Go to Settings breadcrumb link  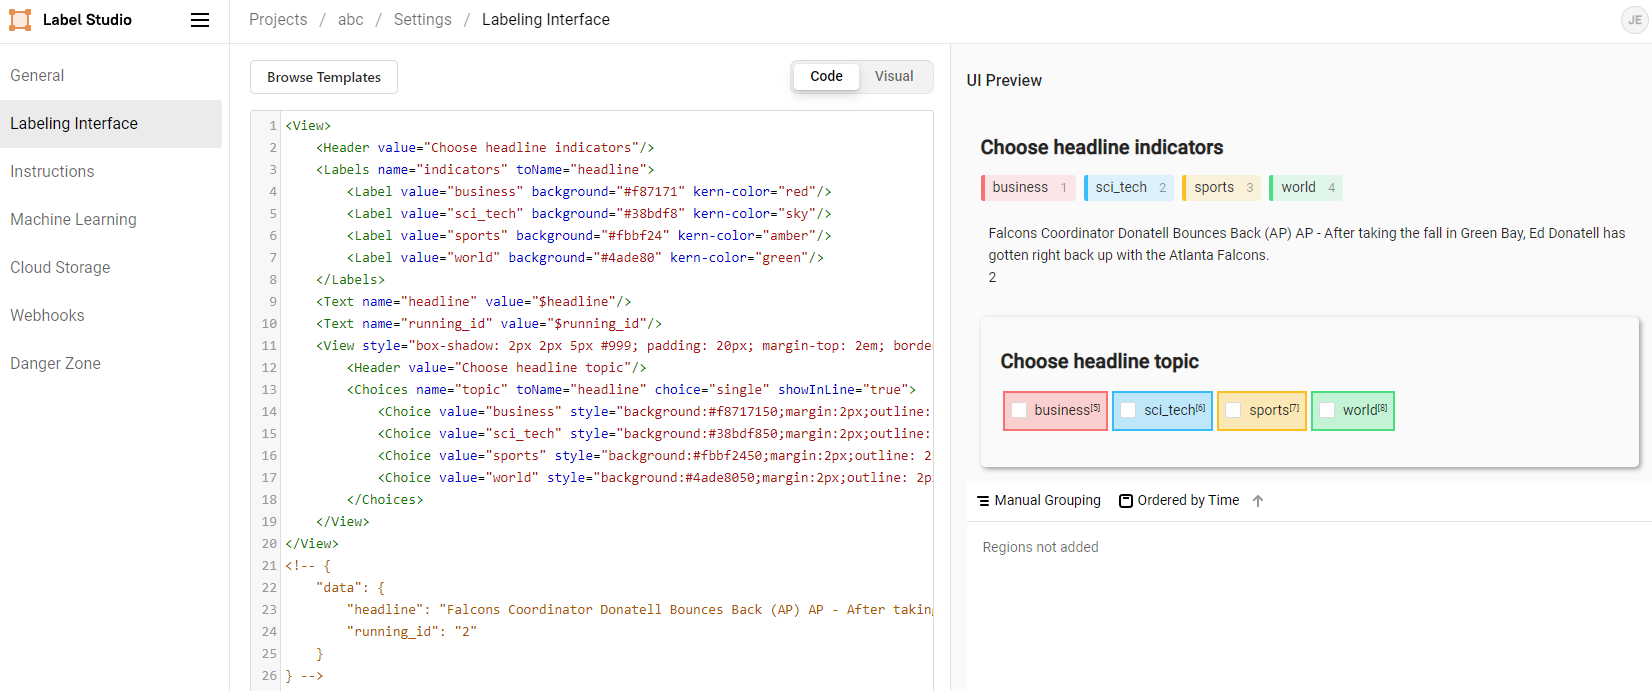[x=422, y=20]
